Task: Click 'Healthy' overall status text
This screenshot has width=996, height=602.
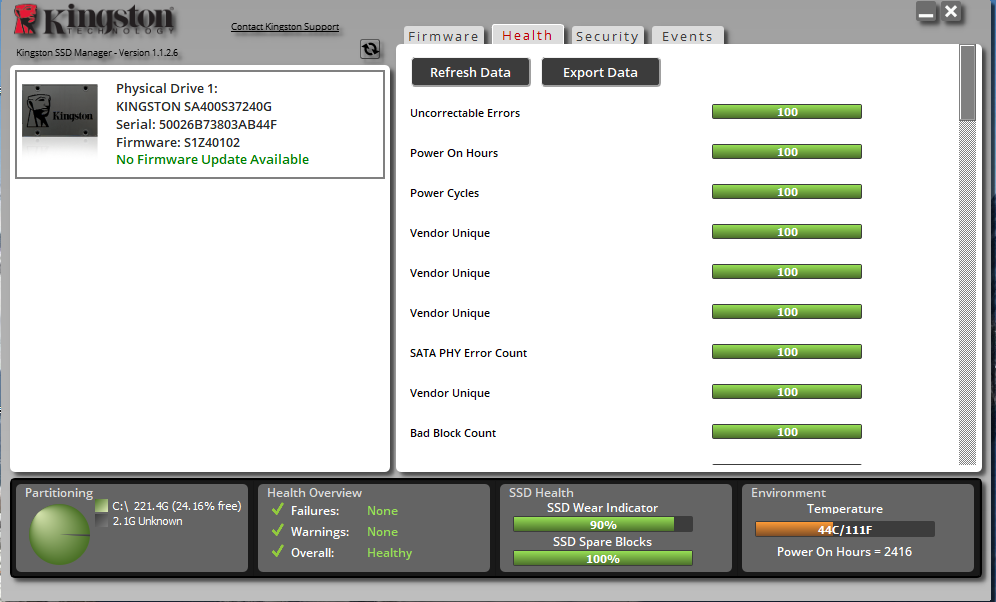Action: (x=389, y=553)
